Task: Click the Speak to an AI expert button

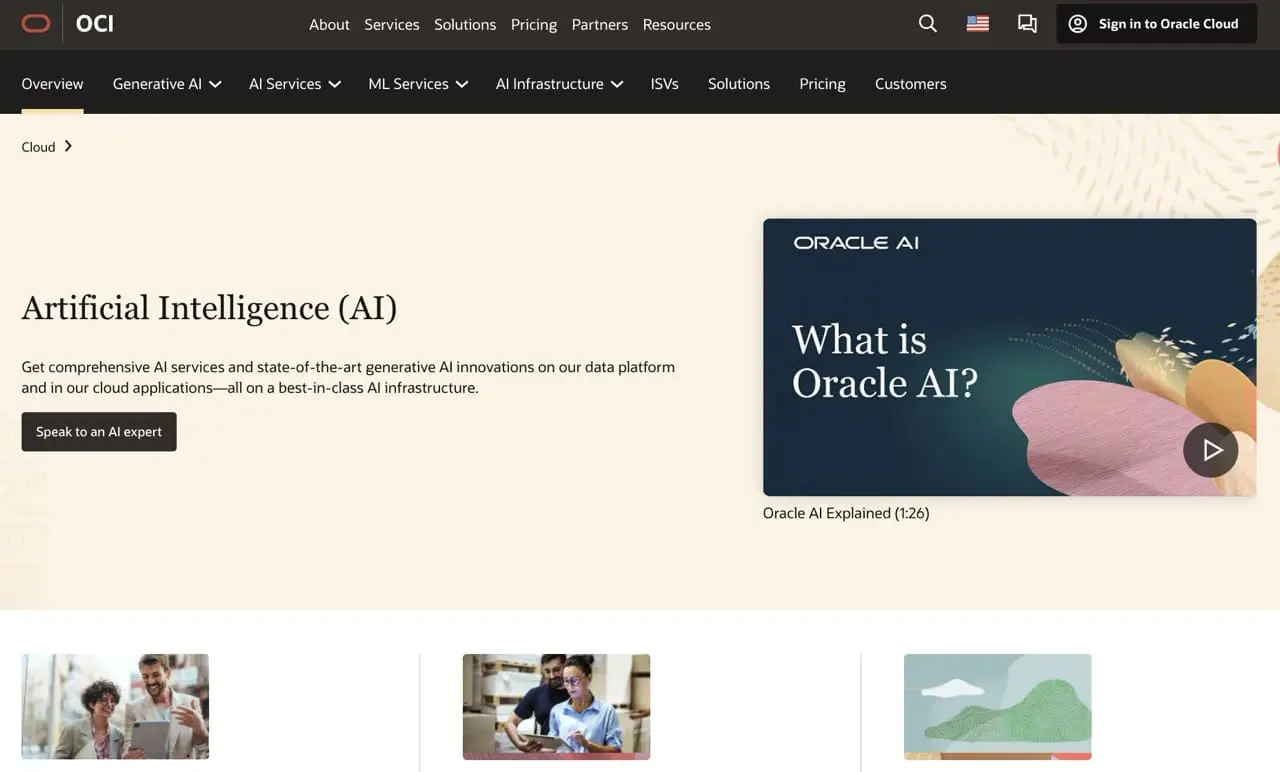Action: [x=98, y=431]
